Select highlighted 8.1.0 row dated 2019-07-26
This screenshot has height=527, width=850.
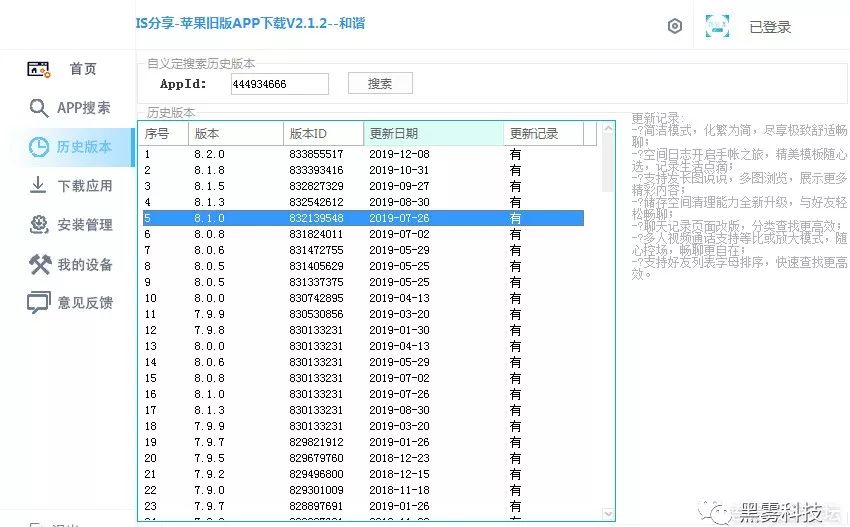click(x=363, y=218)
